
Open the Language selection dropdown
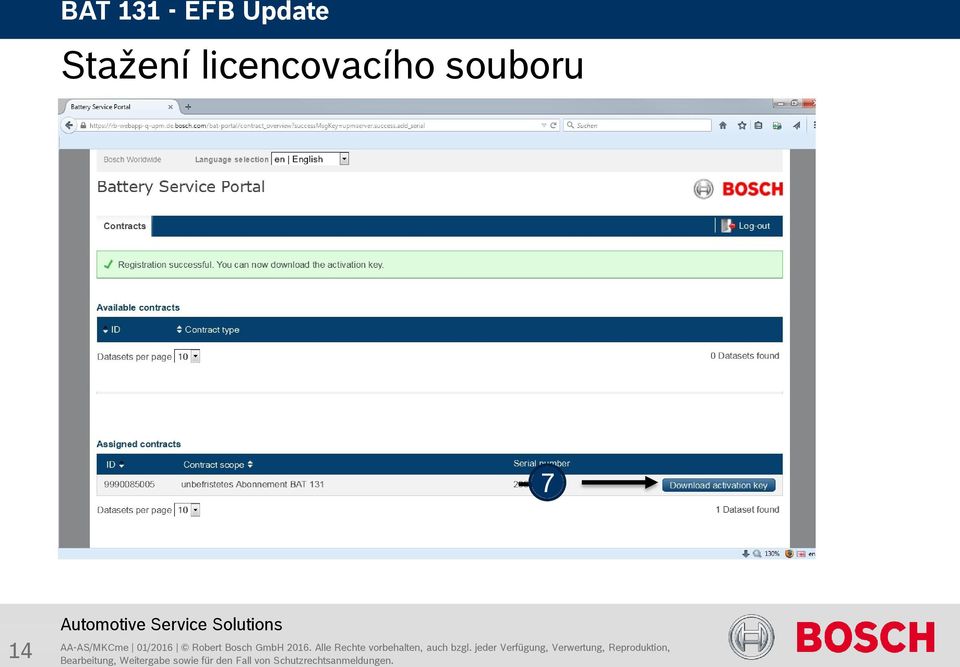[x=310, y=159]
